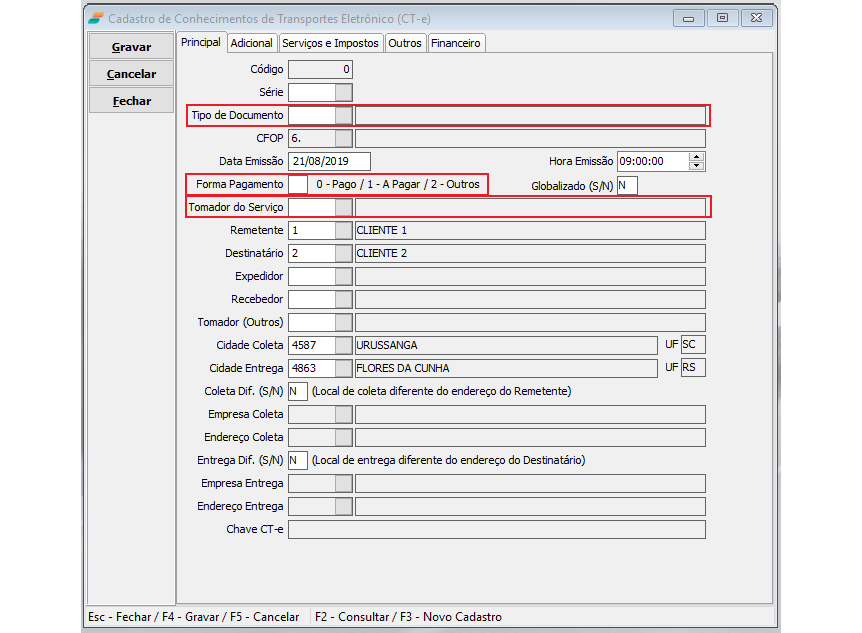This screenshot has width=862, height=633.
Task: Increase Hora Emissão with the up arrow
Action: click(697, 157)
